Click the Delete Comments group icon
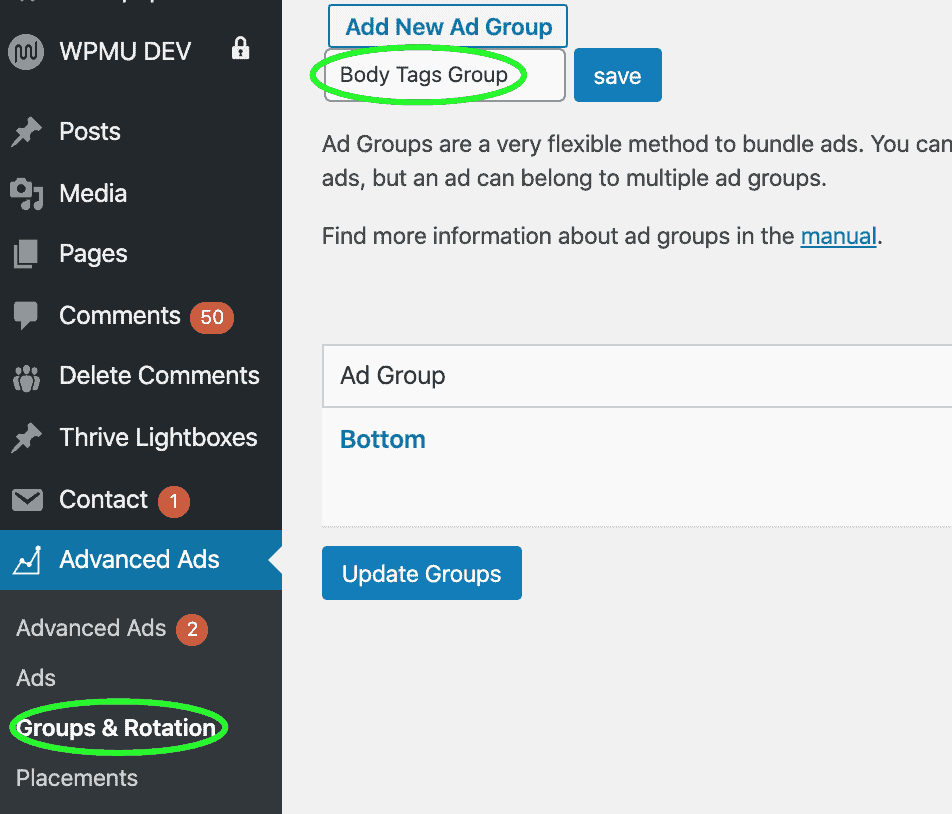Image resolution: width=952 pixels, height=814 pixels. pyautogui.click(x=26, y=378)
